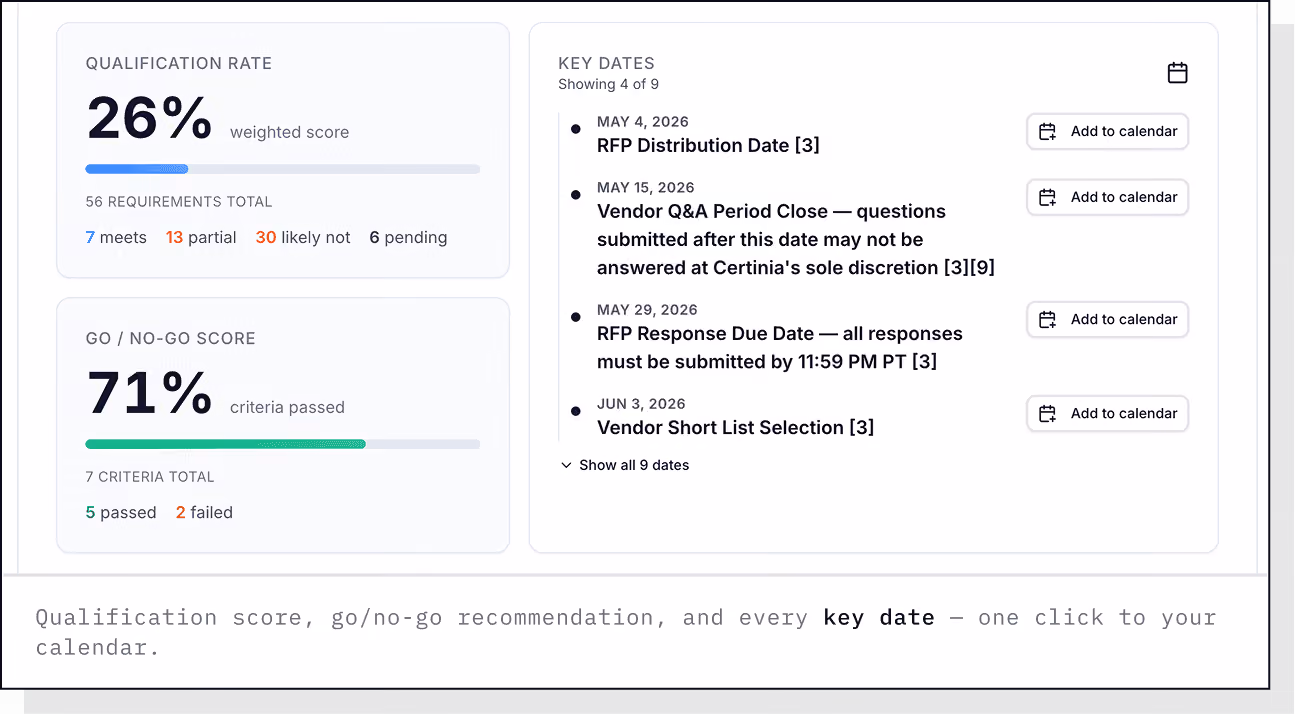Image resolution: width=1295 pixels, height=714 pixels.
Task: Click the blue qualification rate progress bar
Action: (x=137, y=169)
